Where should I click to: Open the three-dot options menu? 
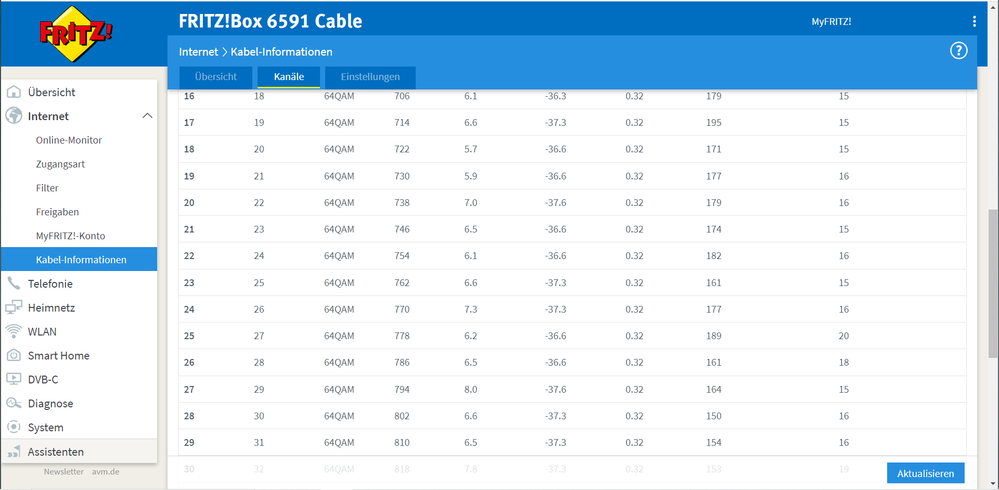[974, 21]
